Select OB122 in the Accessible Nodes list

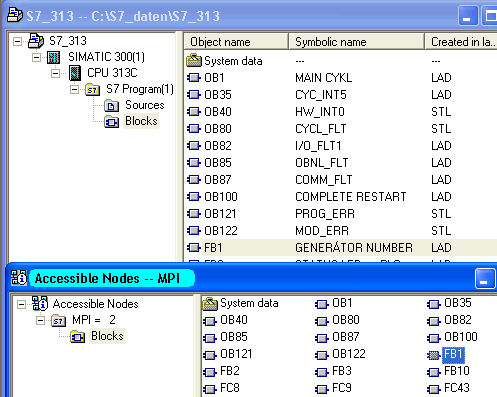click(x=349, y=354)
